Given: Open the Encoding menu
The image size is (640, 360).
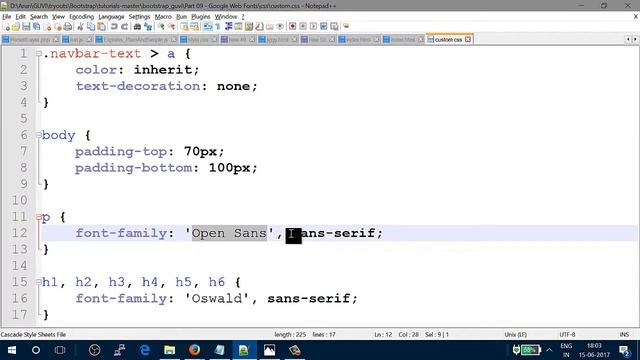Looking at the screenshot, I should tap(81, 17).
